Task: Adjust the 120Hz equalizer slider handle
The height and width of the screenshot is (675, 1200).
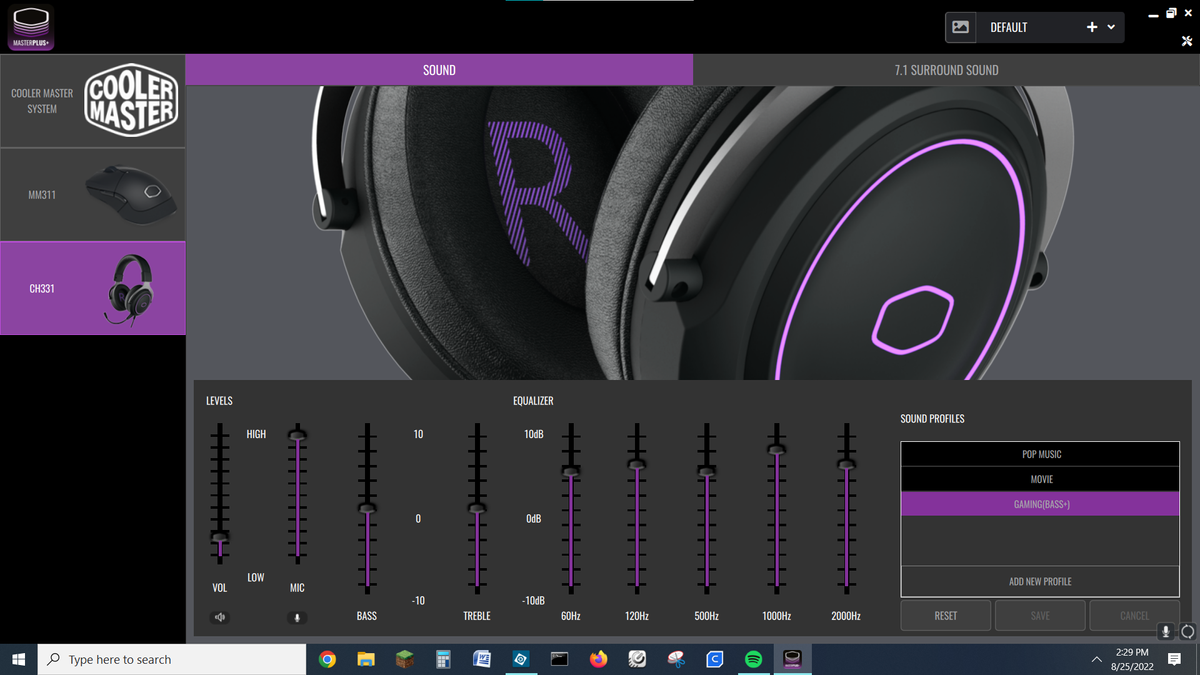Action: pyautogui.click(x=636, y=464)
